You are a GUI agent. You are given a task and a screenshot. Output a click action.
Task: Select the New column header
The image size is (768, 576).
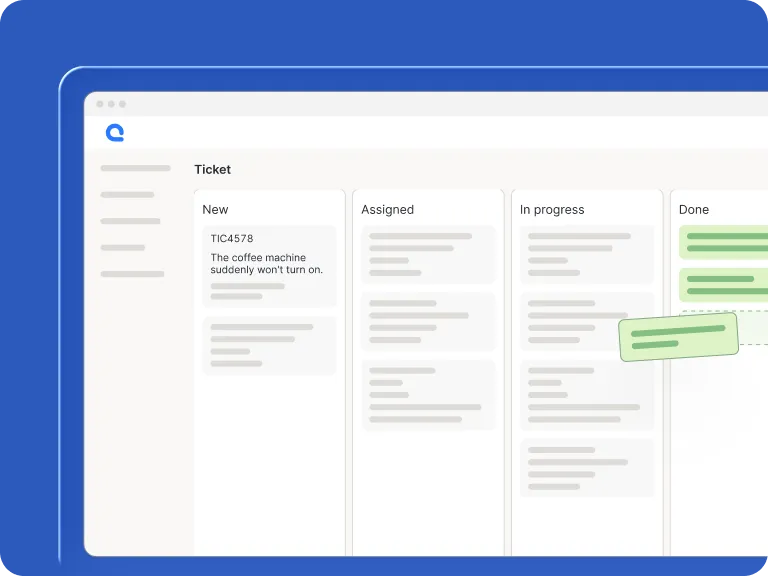pyautogui.click(x=215, y=210)
